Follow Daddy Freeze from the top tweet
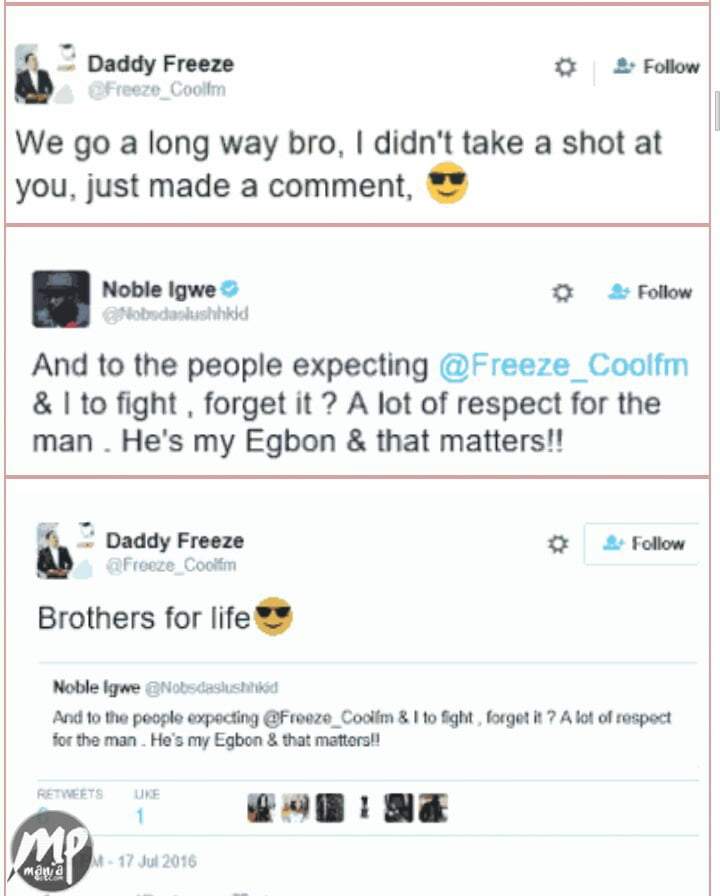 click(657, 67)
